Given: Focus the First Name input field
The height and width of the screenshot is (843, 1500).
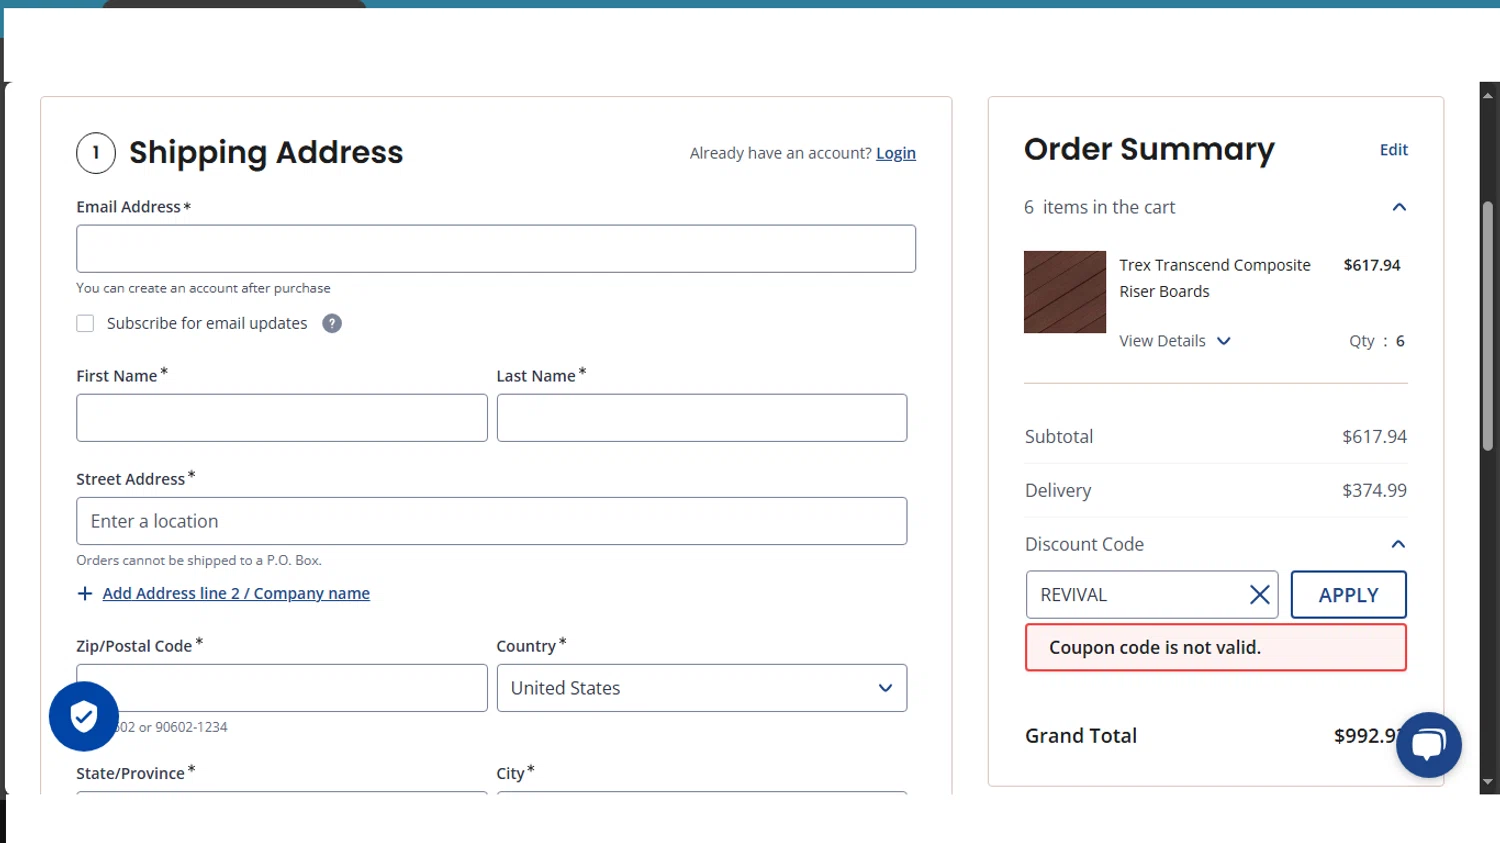Looking at the screenshot, I should click(282, 418).
